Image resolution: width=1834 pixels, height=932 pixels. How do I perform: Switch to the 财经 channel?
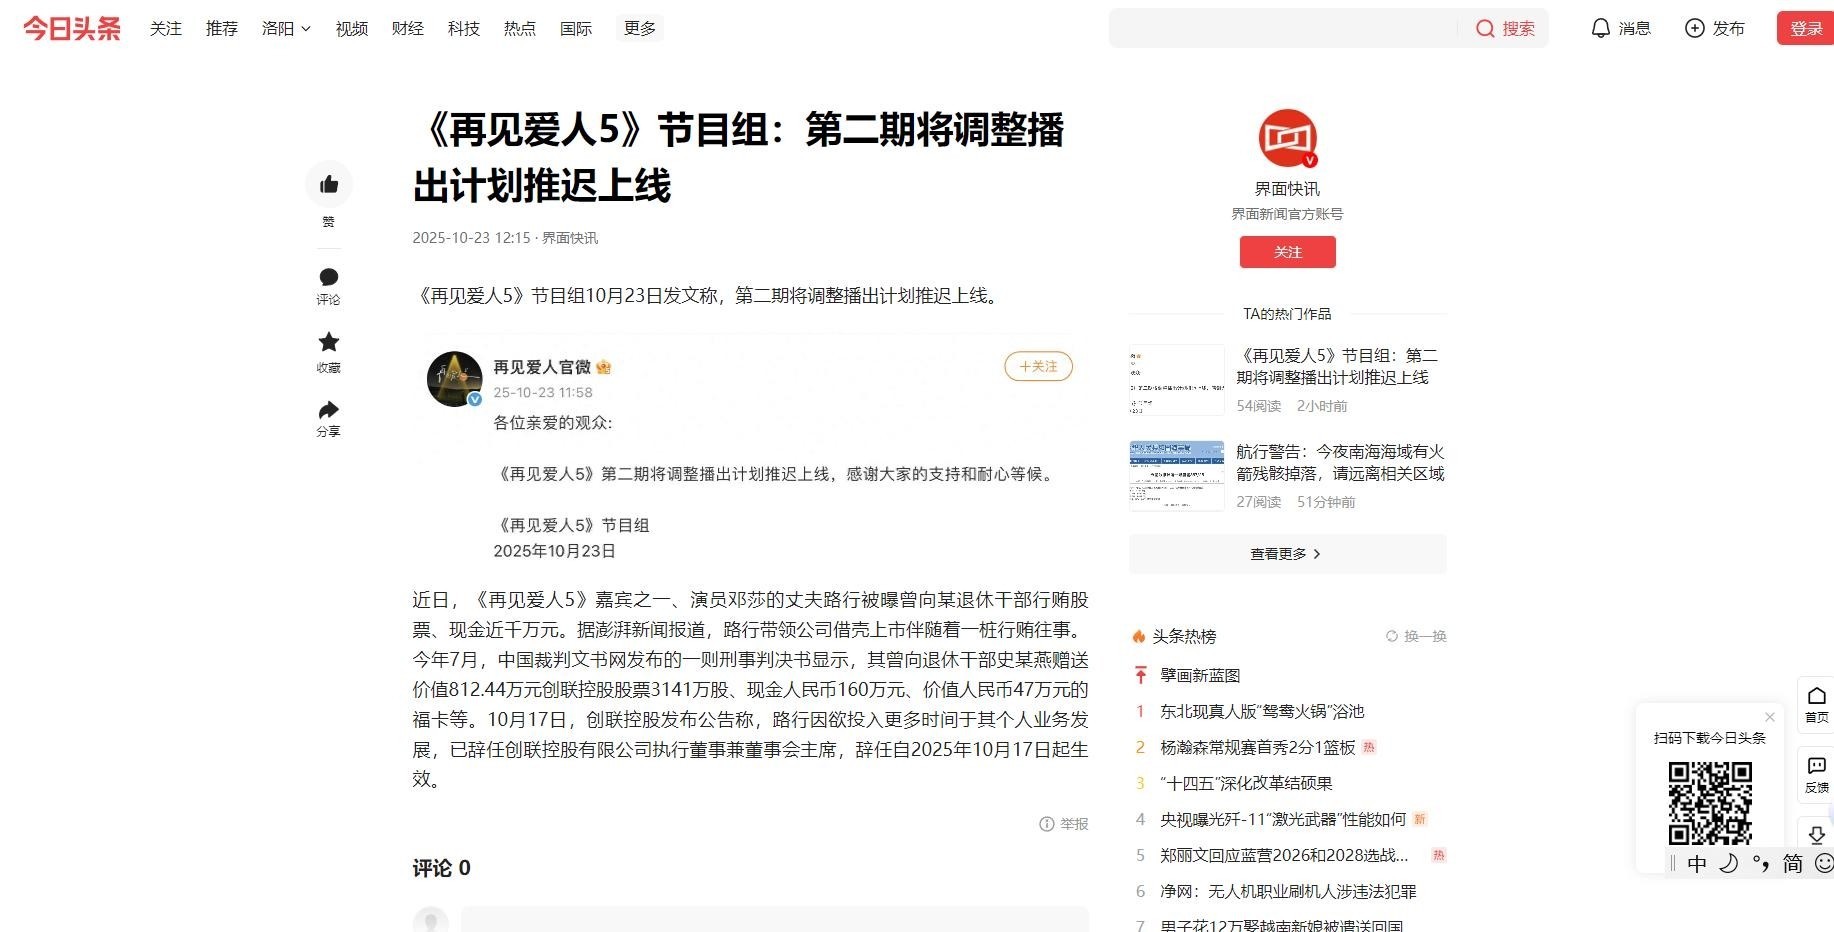click(x=408, y=29)
